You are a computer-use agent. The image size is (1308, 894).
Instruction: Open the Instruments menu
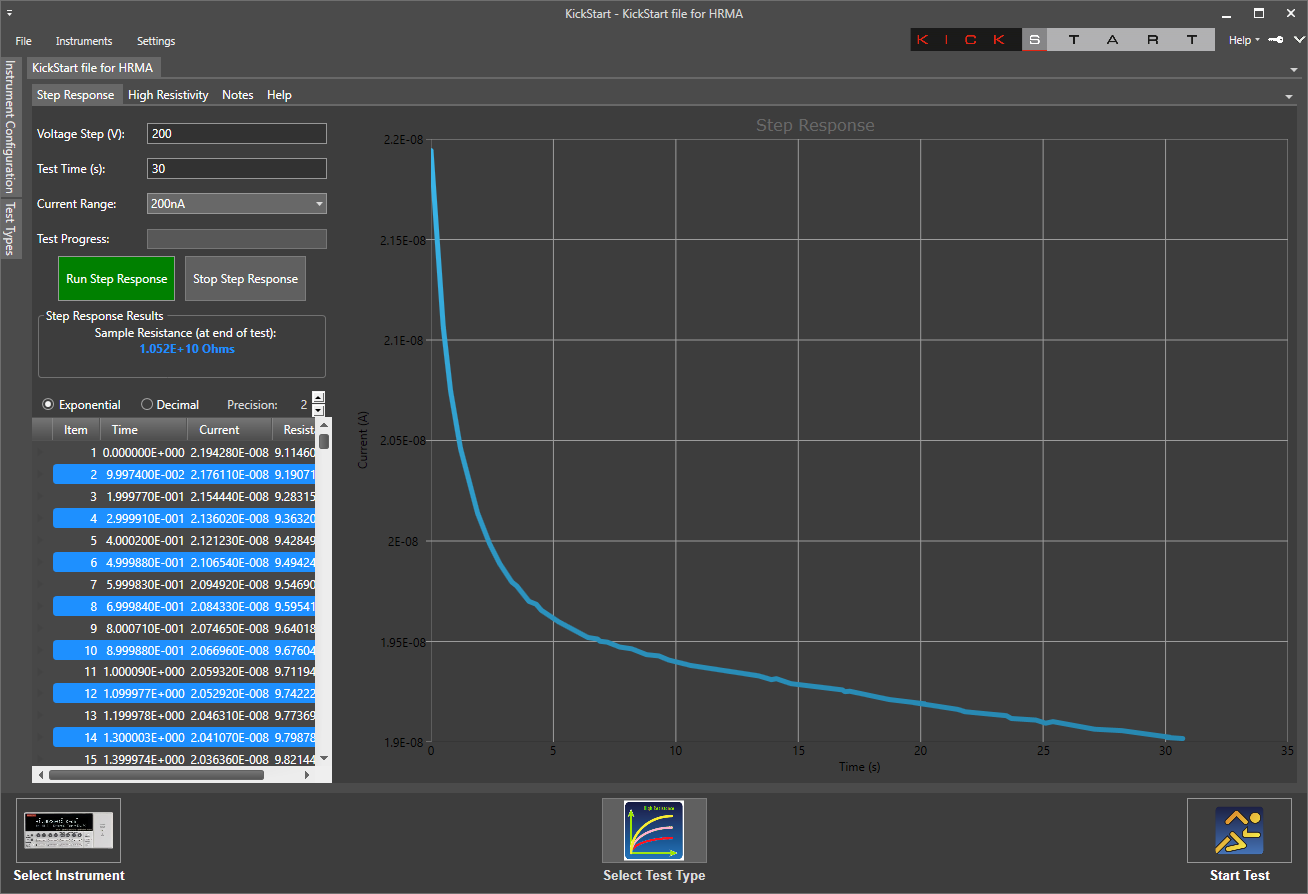(84, 41)
